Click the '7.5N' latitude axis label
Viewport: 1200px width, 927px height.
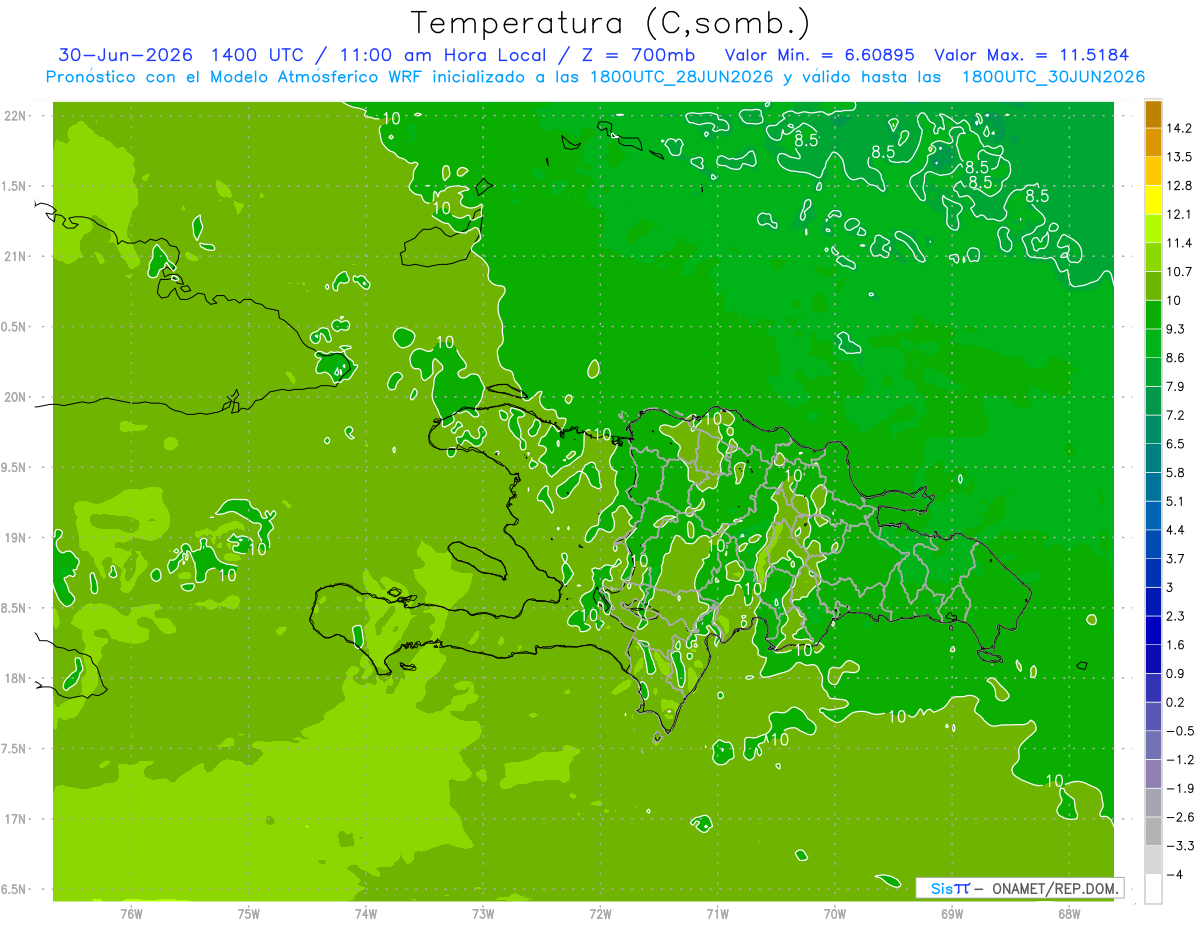click(15, 749)
